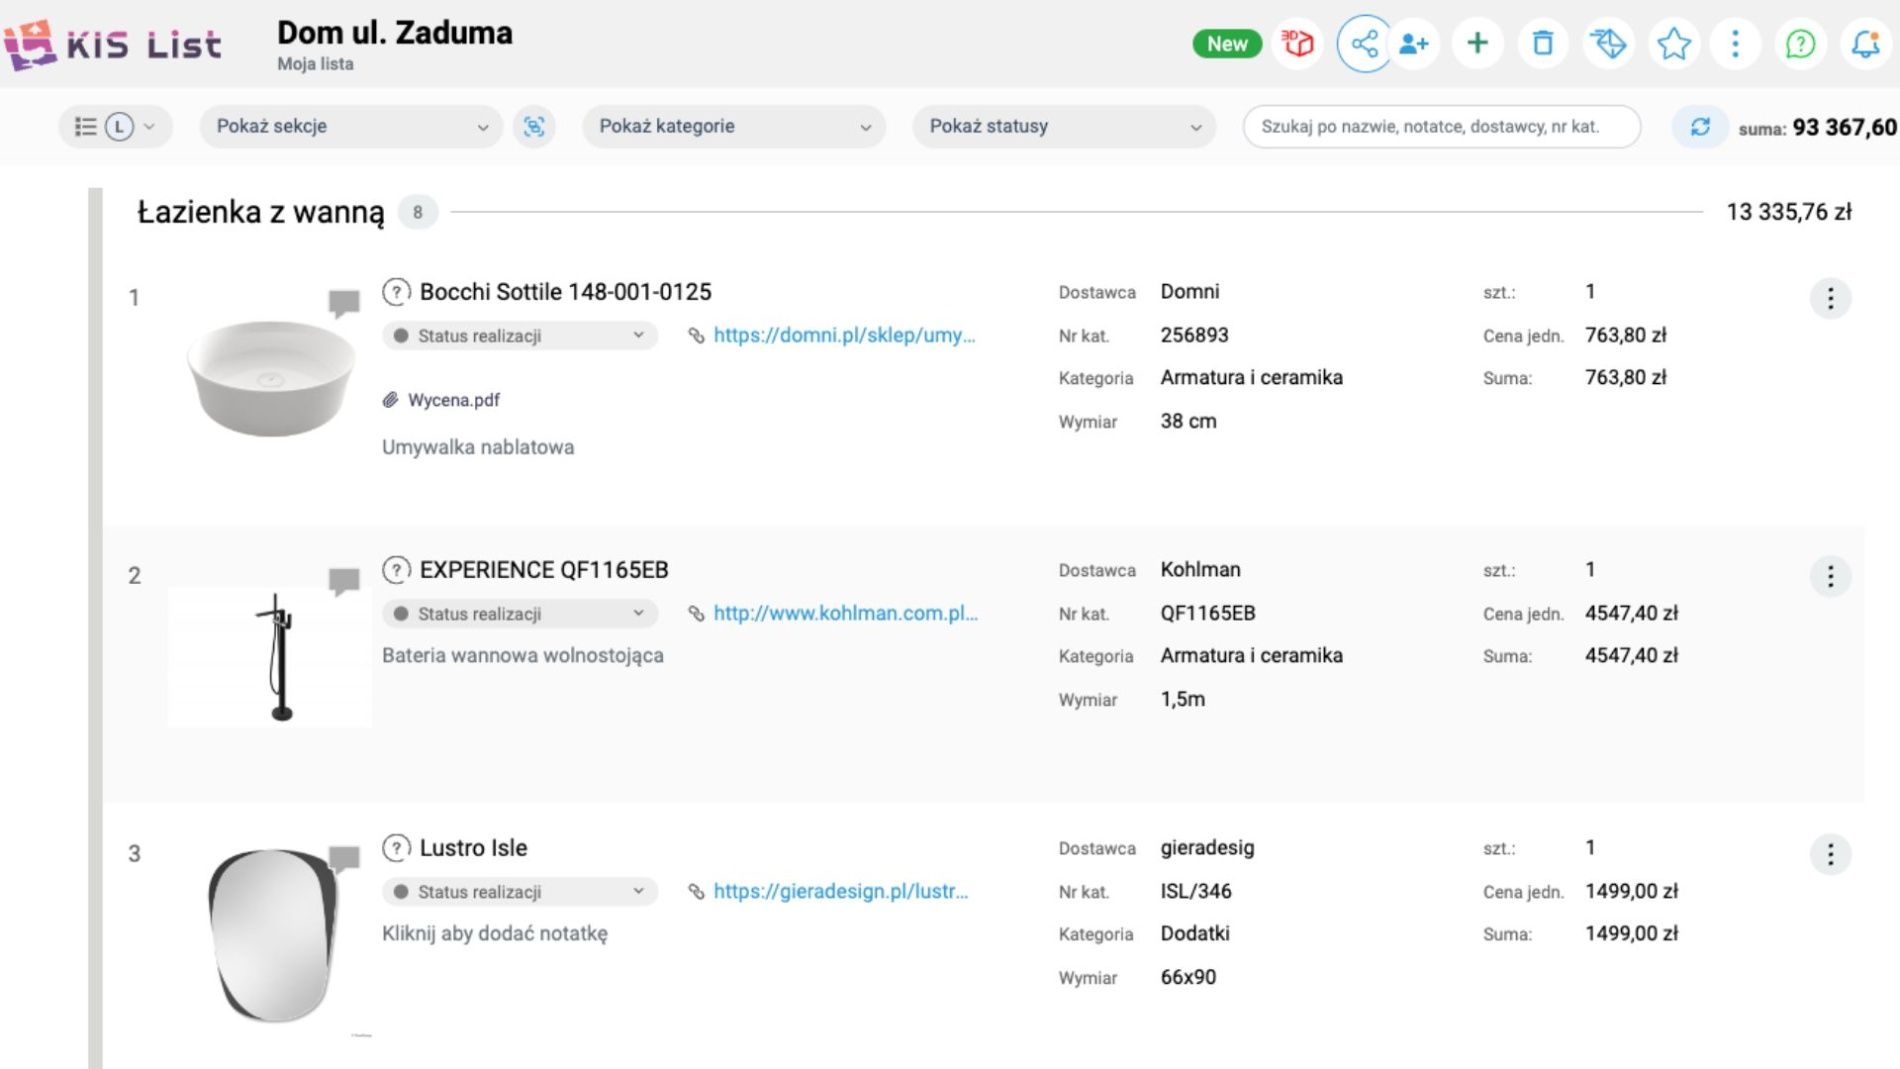This screenshot has width=1900, height=1069.
Task: Click the 3D box icon
Action: point(1298,44)
